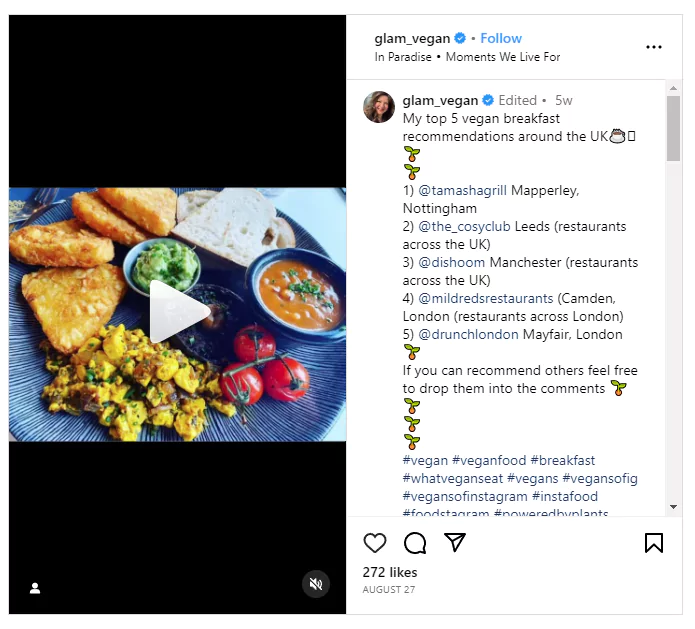View the 272 likes list
This screenshot has width=695, height=629.
point(390,572)
